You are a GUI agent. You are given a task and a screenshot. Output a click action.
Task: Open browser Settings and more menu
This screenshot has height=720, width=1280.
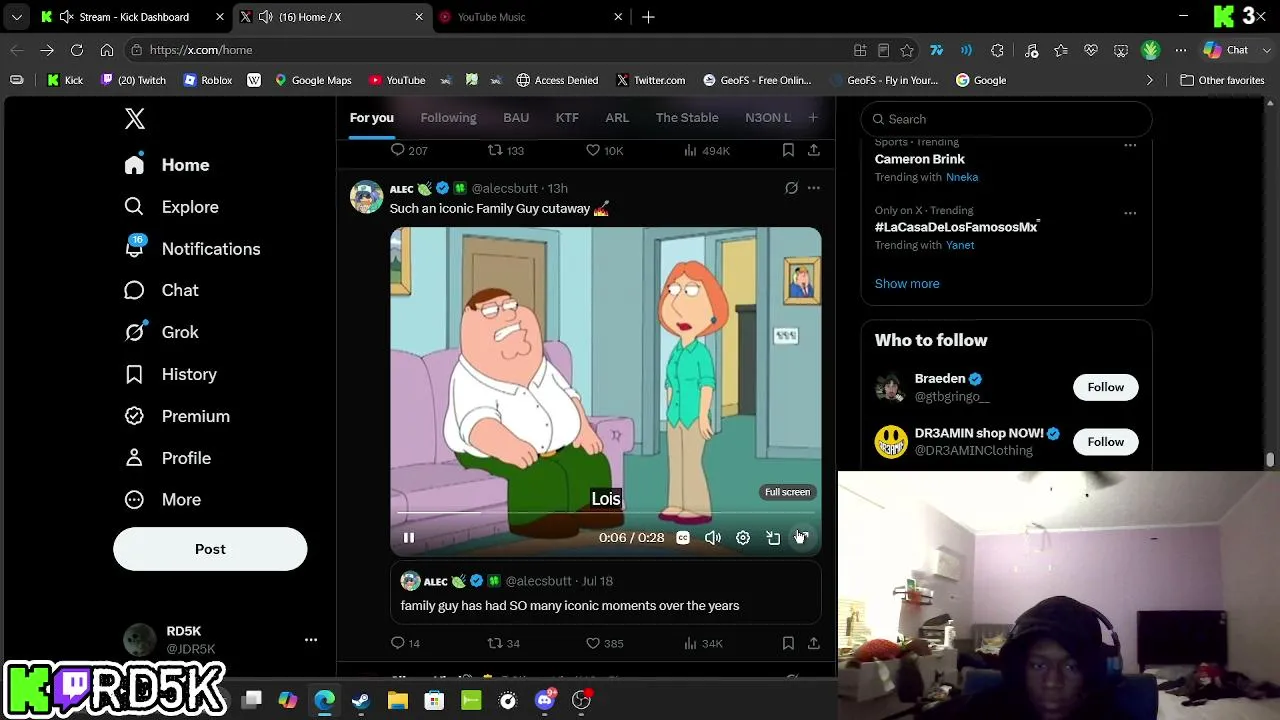(x=1181, y=50)
